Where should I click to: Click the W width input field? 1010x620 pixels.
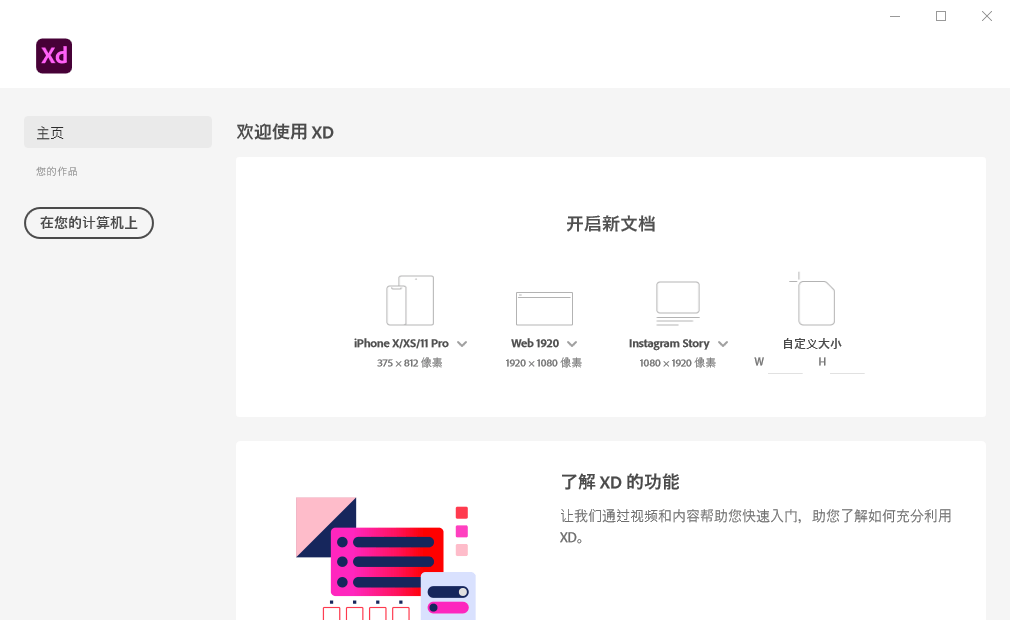tap(784, 363)
